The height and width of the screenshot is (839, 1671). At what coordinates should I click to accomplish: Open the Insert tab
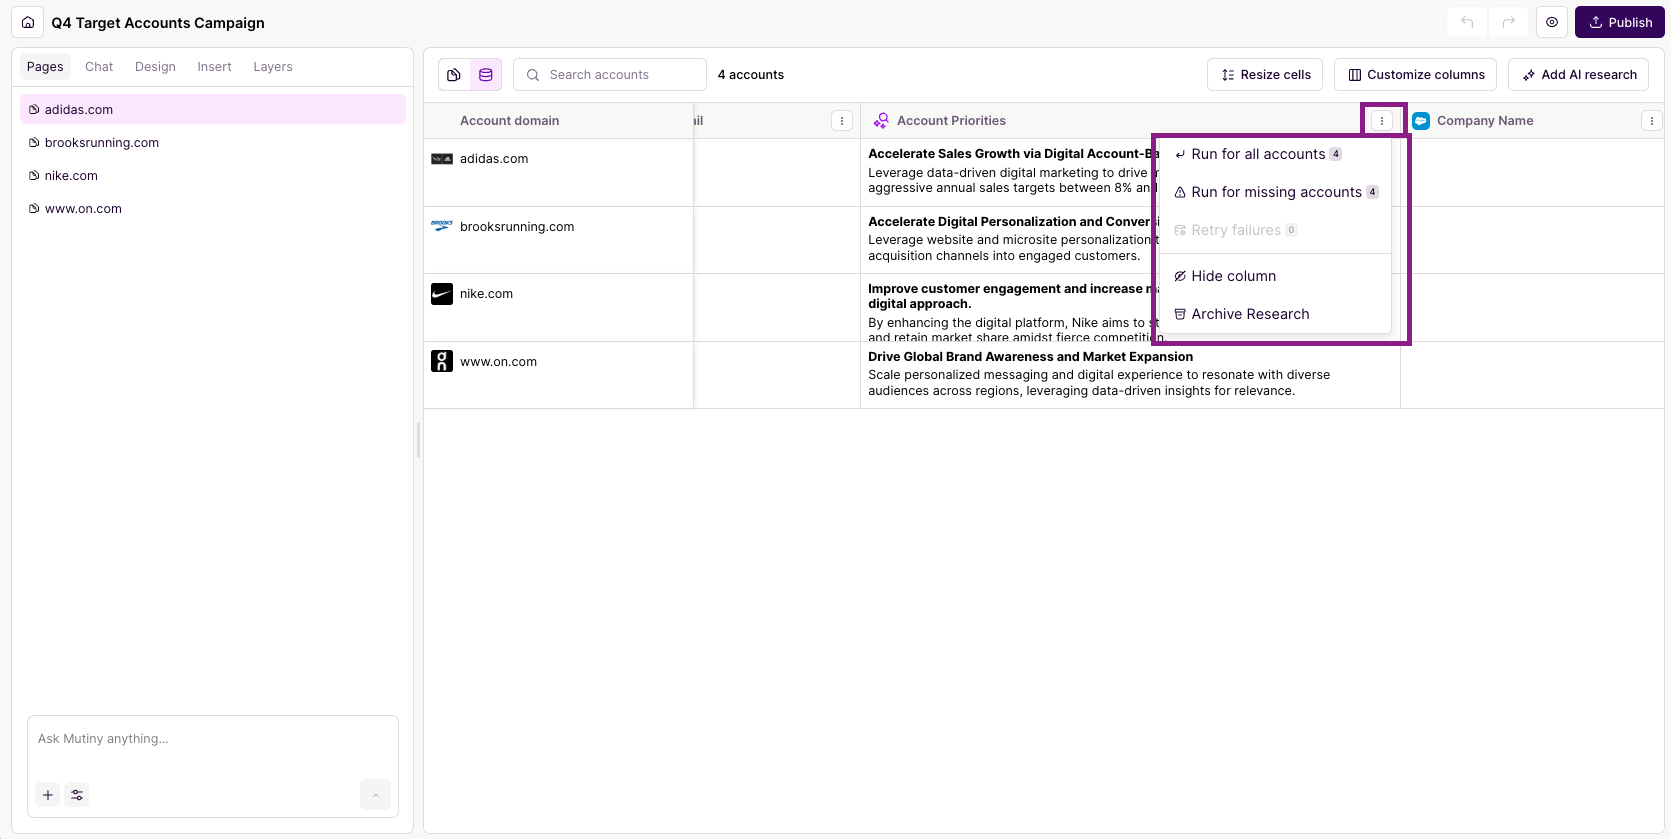pos(214,67)
